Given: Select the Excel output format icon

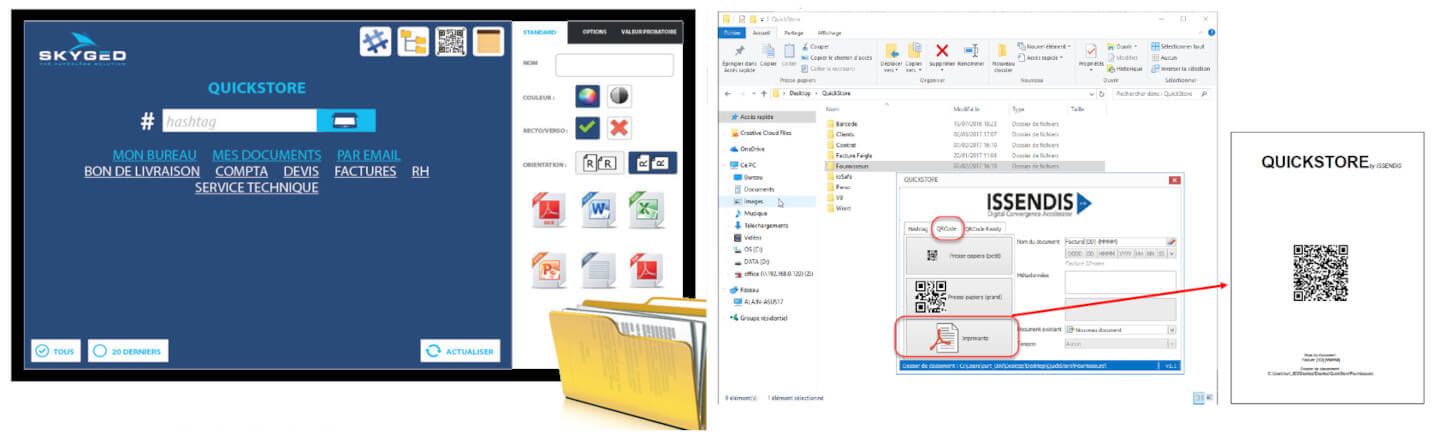Looking at the screenshot, I should (x=646, y=211).
